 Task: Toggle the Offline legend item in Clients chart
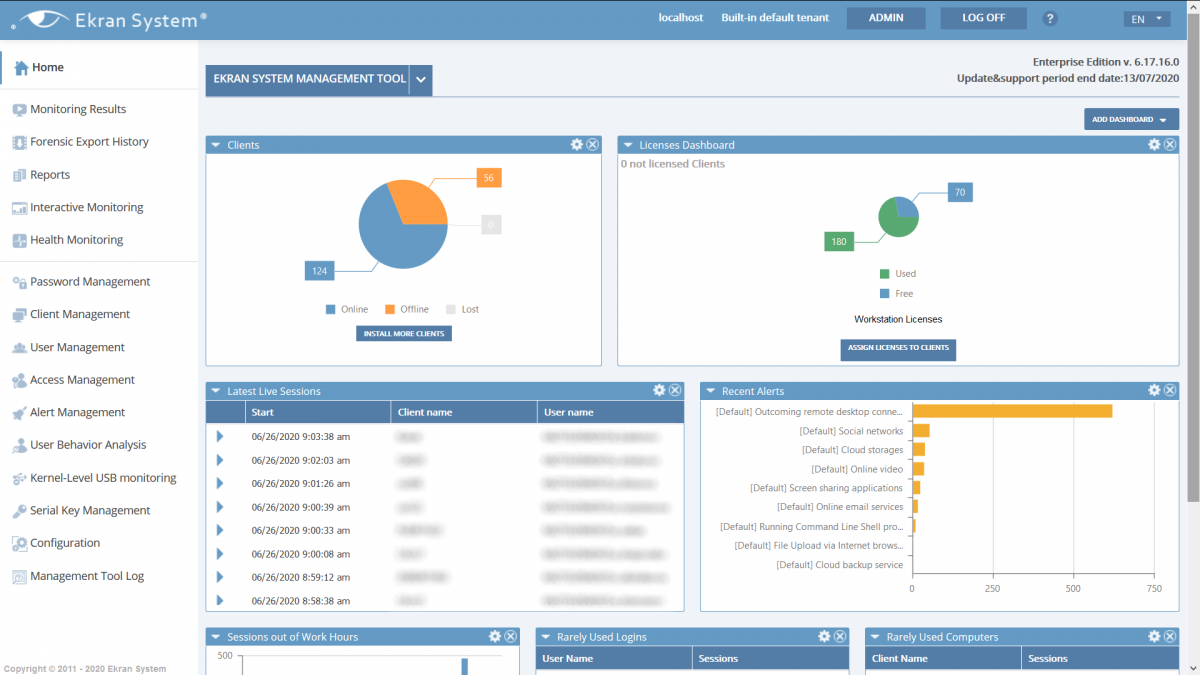406,309
